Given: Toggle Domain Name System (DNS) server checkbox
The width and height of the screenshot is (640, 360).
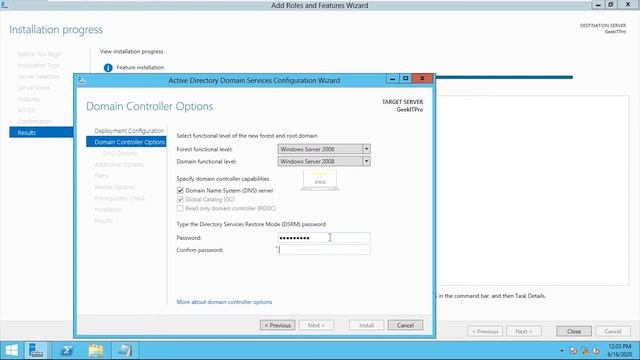Looking at the screenshot, I should coord(180,190).
